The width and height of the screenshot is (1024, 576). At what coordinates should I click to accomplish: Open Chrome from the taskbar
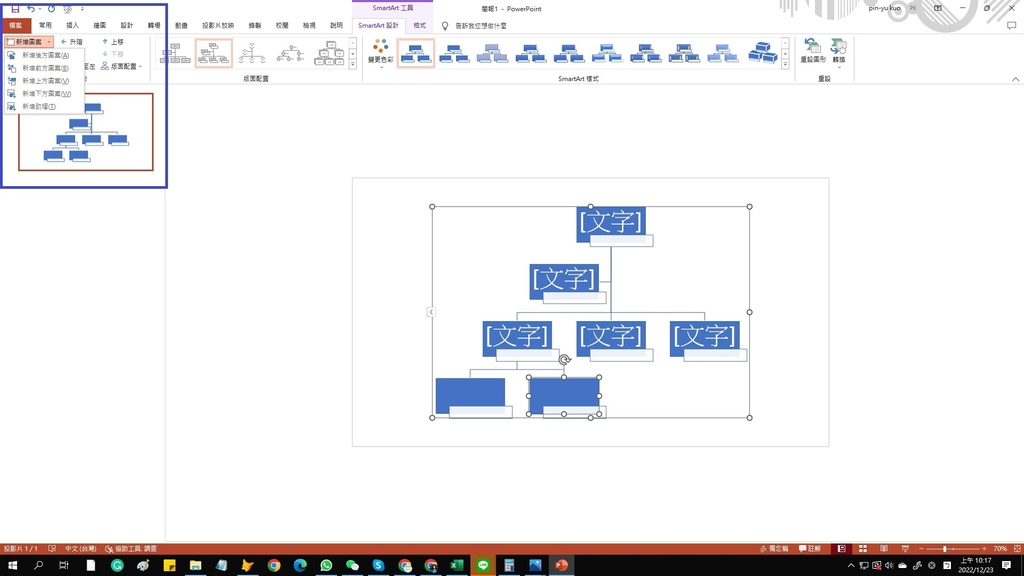click(274, 566)
